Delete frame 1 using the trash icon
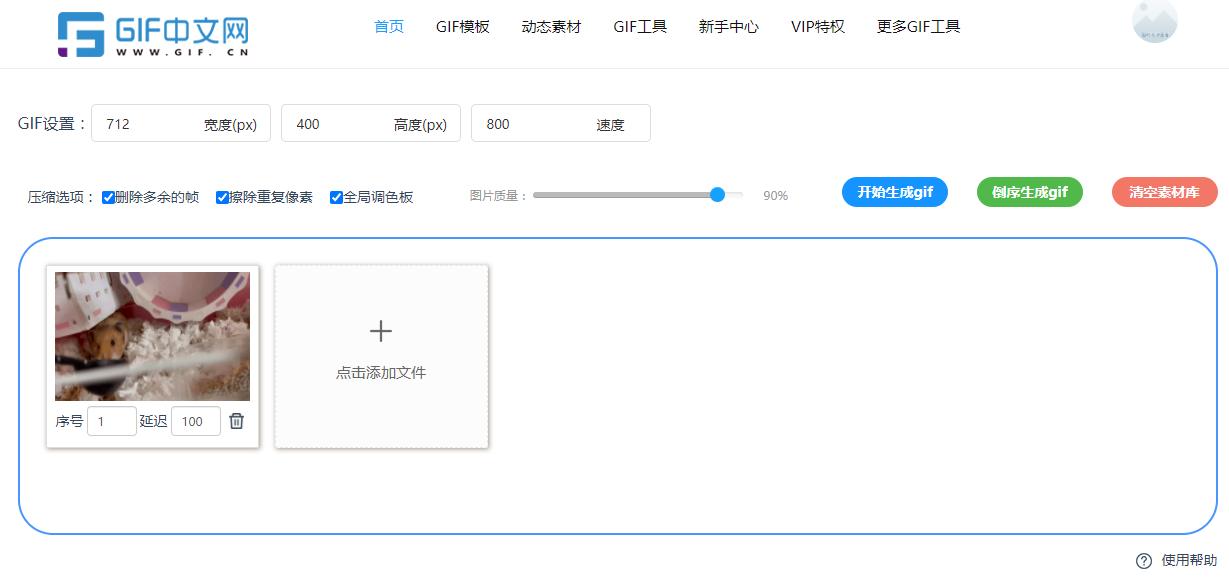This screenshot has width=1229, height=579. coord(236,421)
